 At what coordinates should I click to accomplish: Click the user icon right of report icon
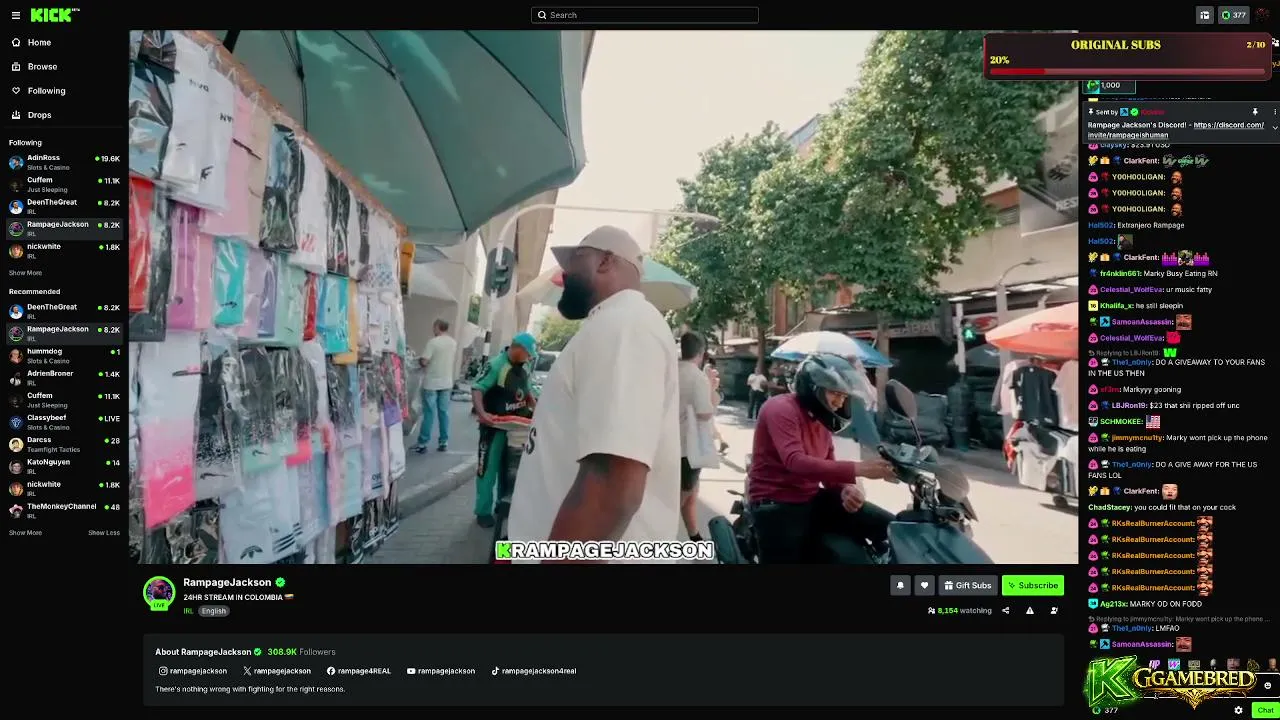(x=1054, y=611)
